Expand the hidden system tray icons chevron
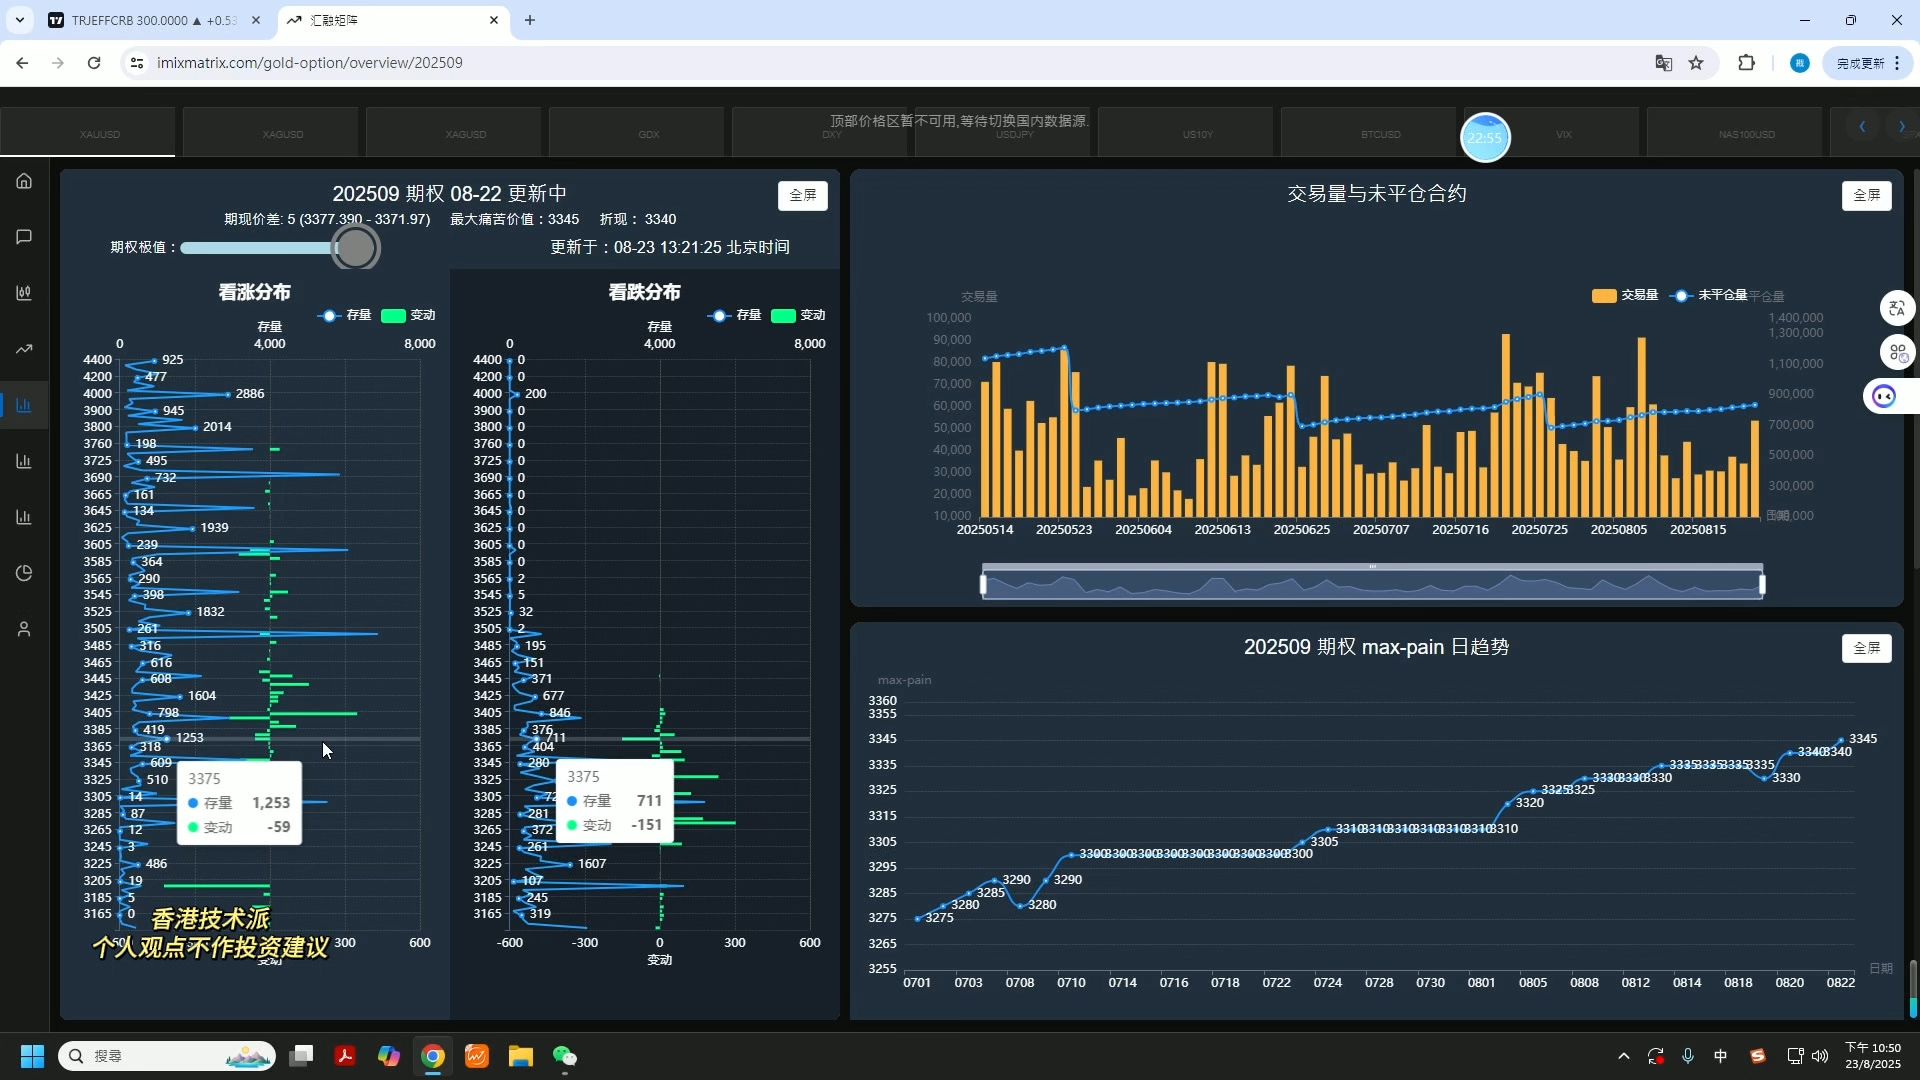This screenshot has height=1080, width=1920. click(x=1623, y=1056)
